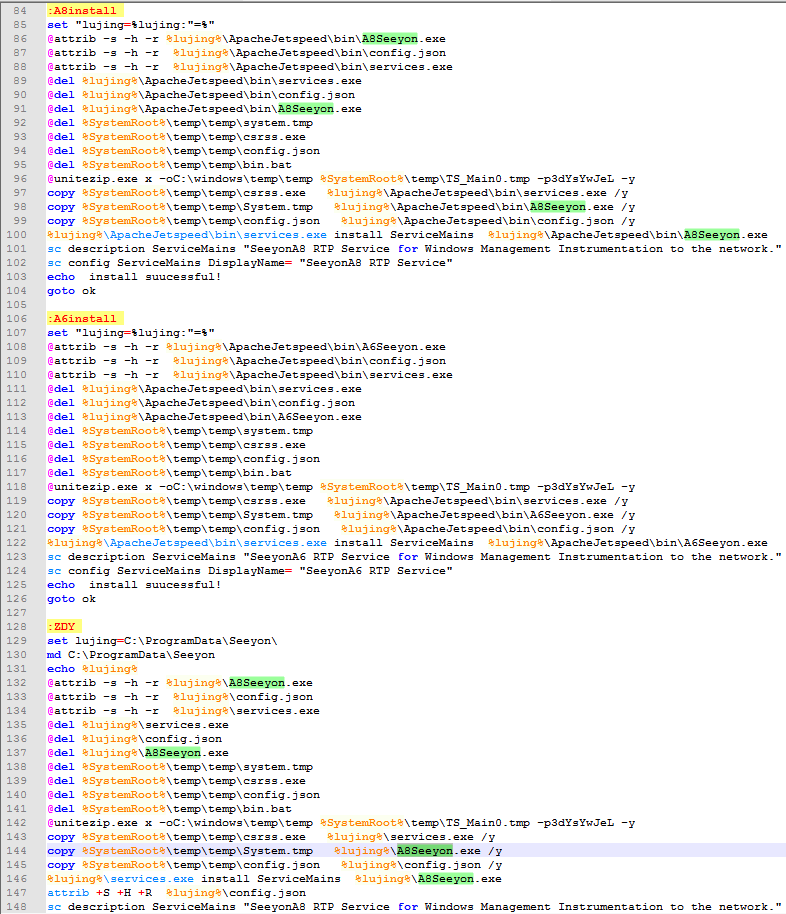The width and height of the screenshot is (786, 914).
Task: Click the :A8install label on line 84
Action: click(x=81, y=11)
